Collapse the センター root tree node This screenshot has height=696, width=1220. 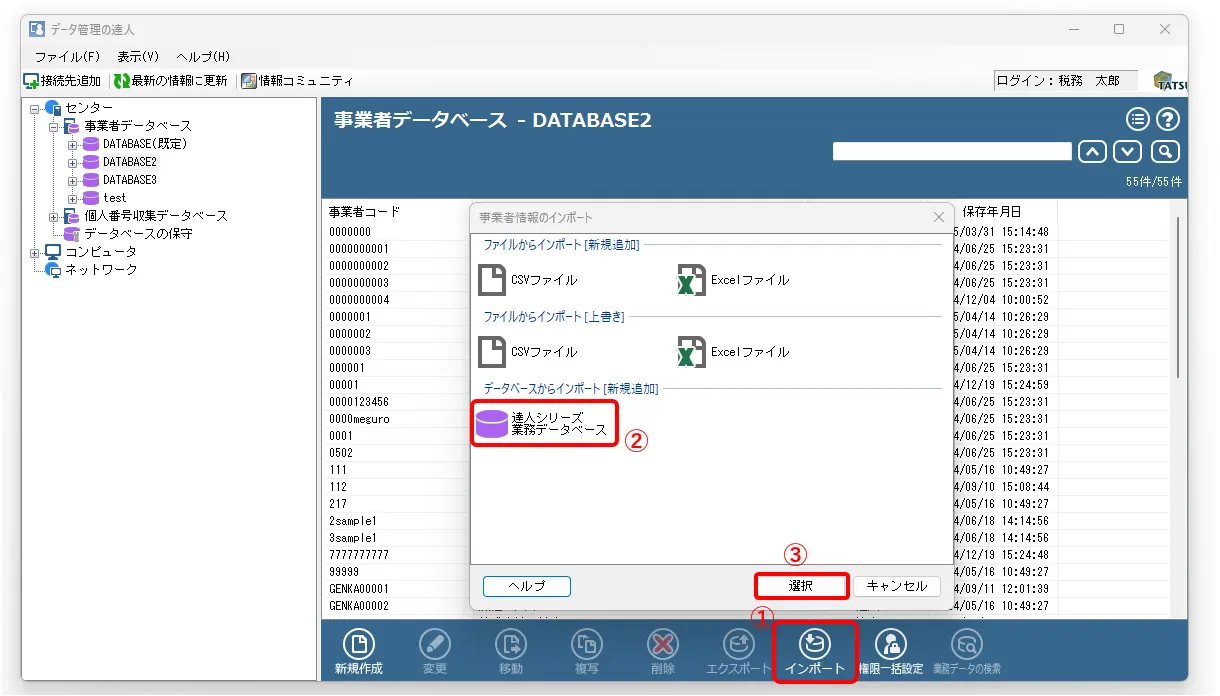[34, 108]
